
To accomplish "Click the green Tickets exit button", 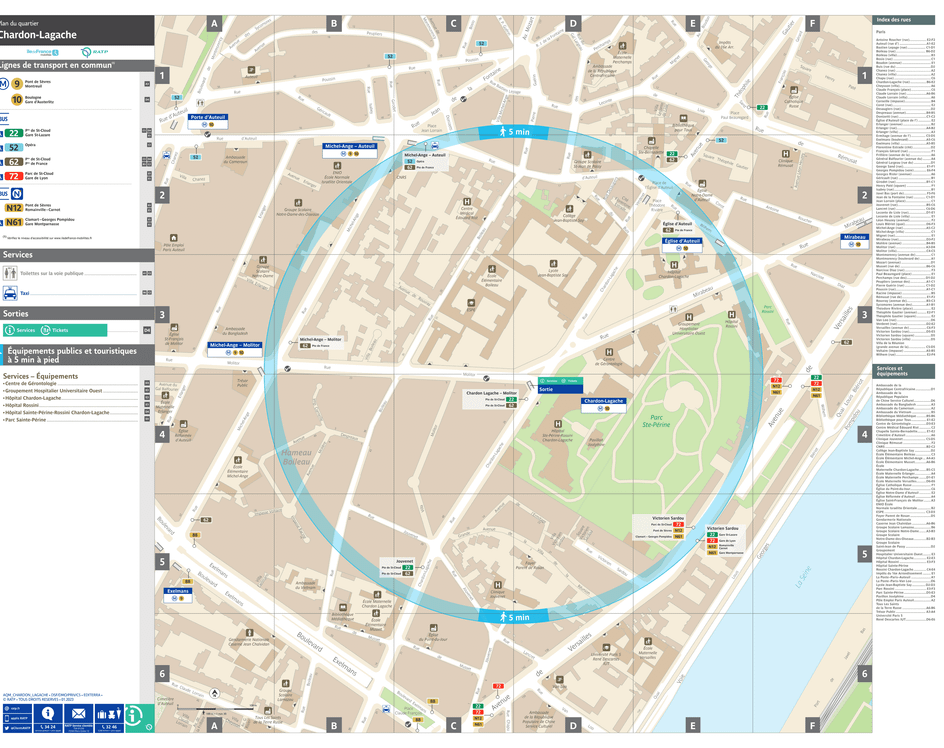I will pos(58,330).
